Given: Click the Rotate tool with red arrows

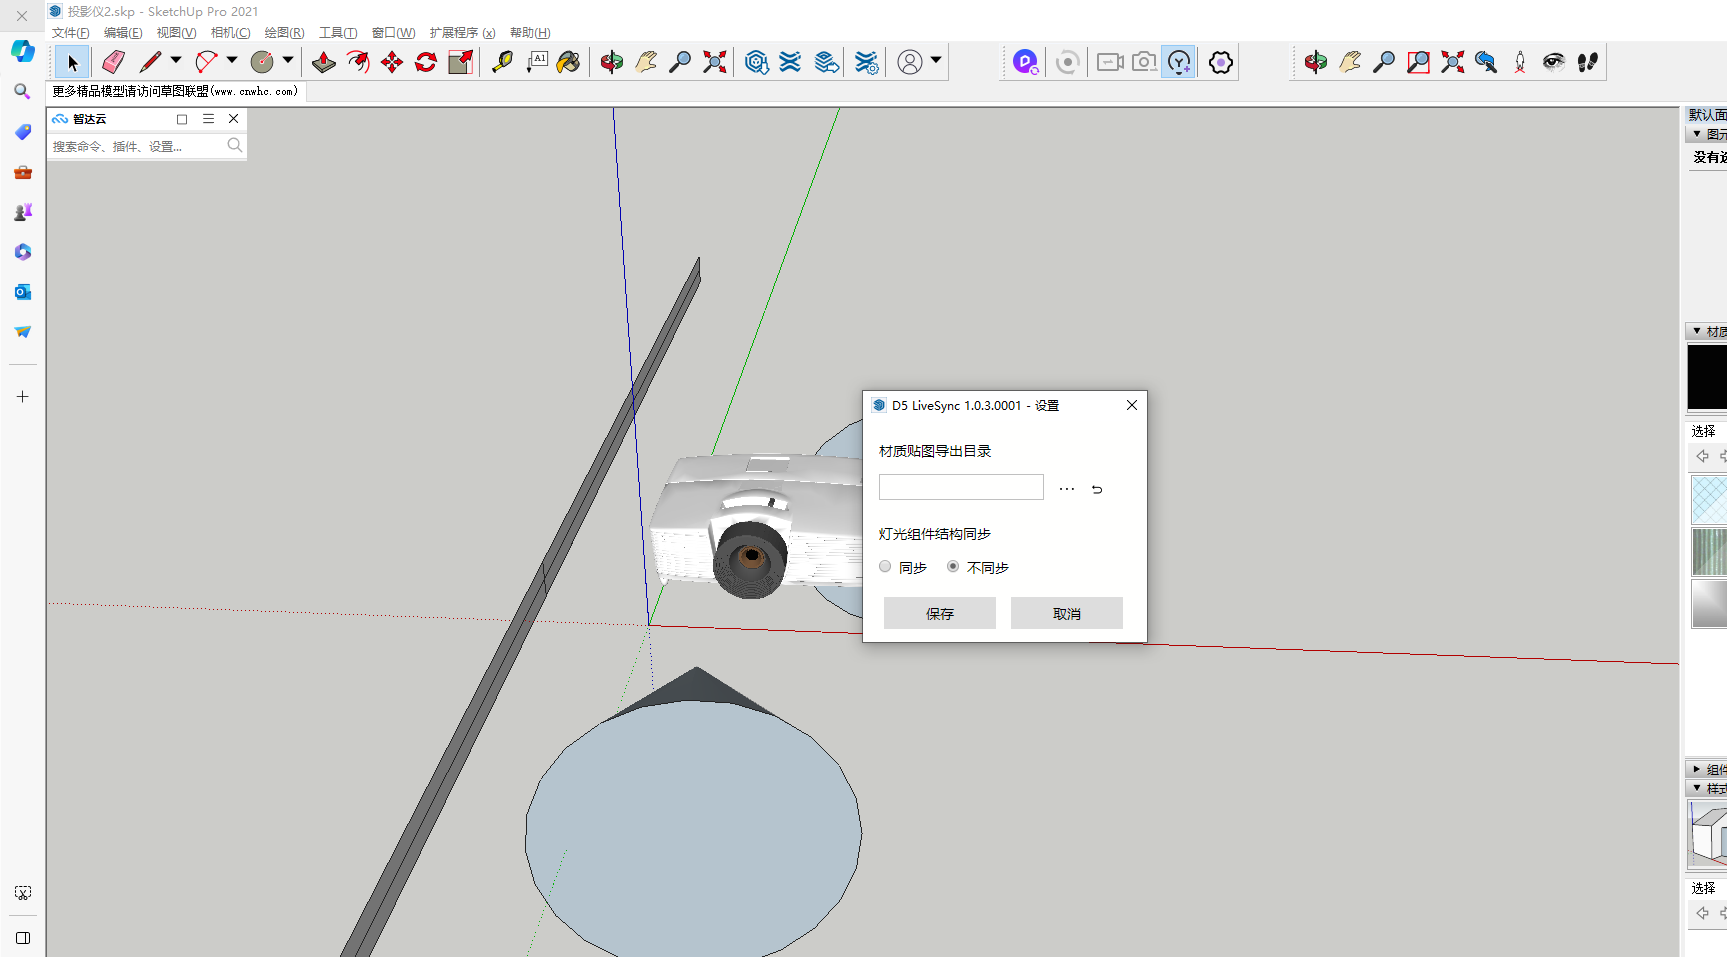Looking at the screenshot, I should 426,62.
